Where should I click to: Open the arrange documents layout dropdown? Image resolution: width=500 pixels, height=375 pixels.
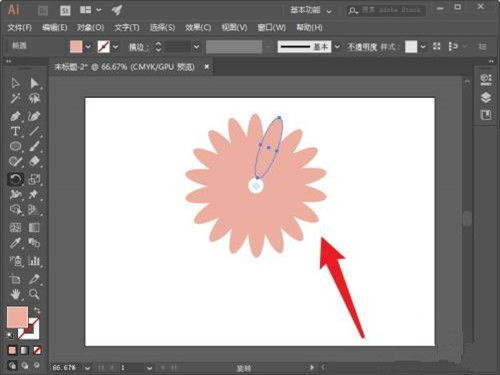[90, 10]
